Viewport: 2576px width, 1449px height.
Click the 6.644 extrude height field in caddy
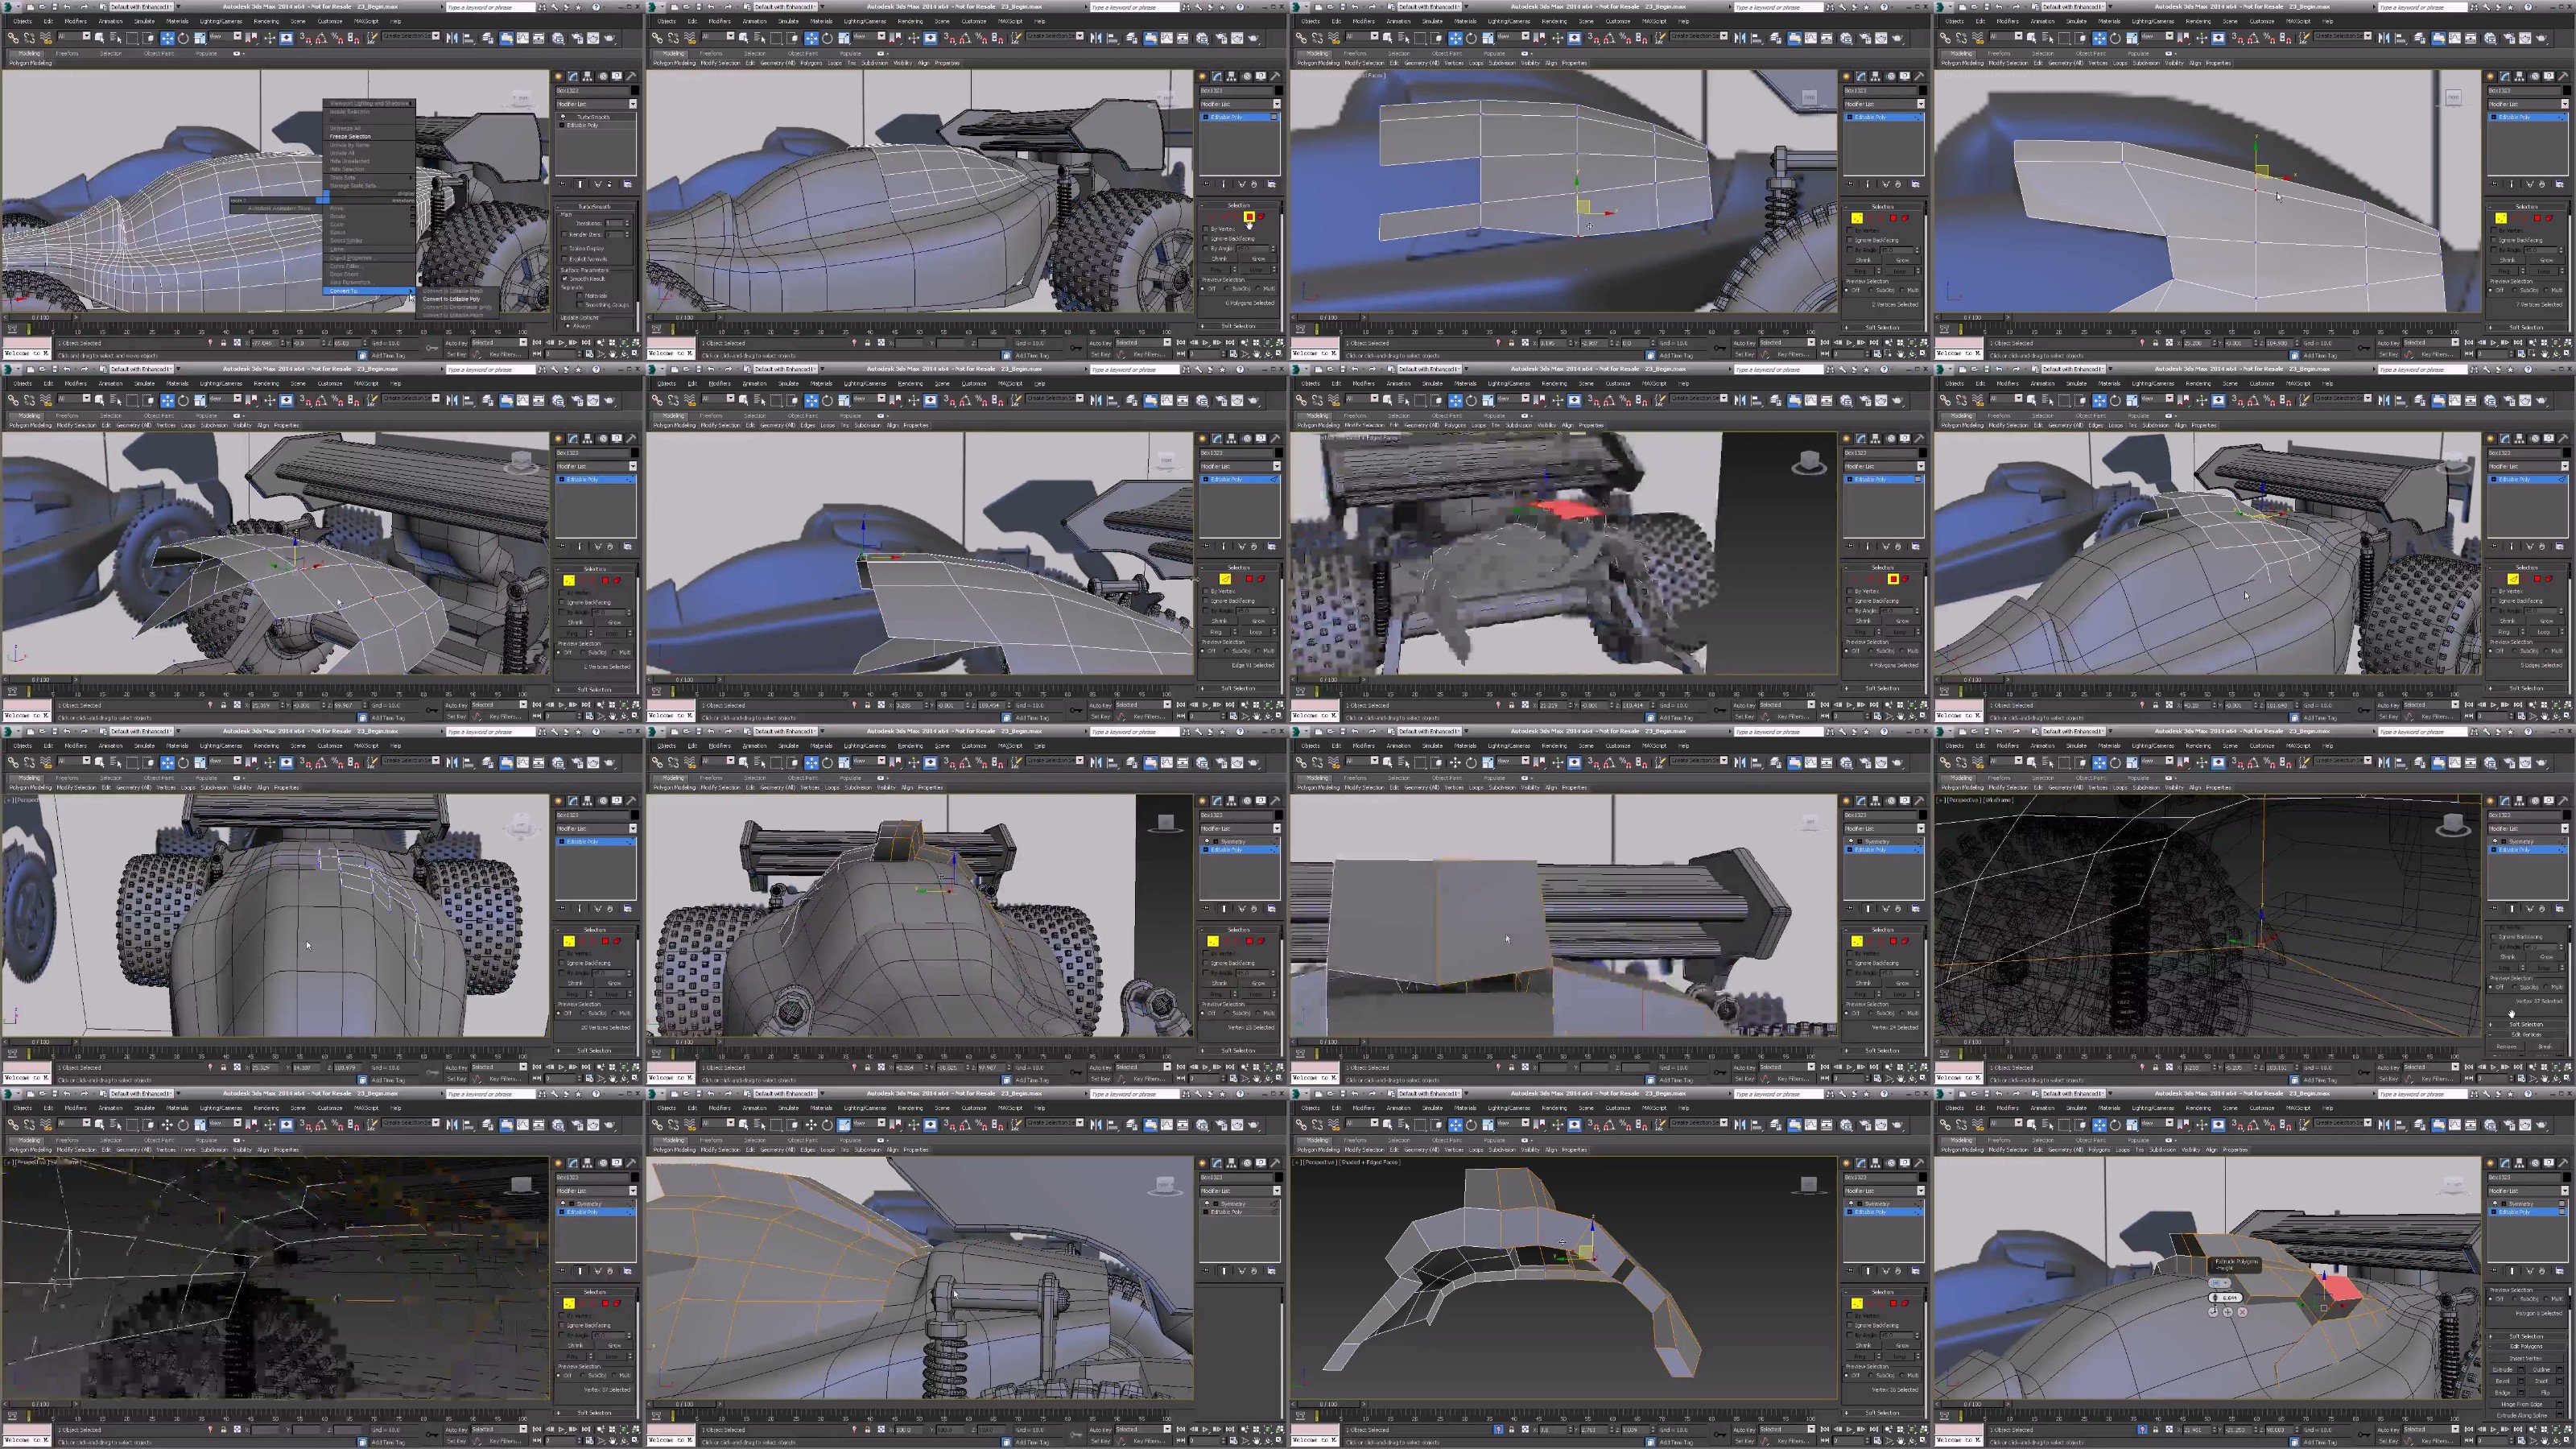click(x=2230, y=1298)
